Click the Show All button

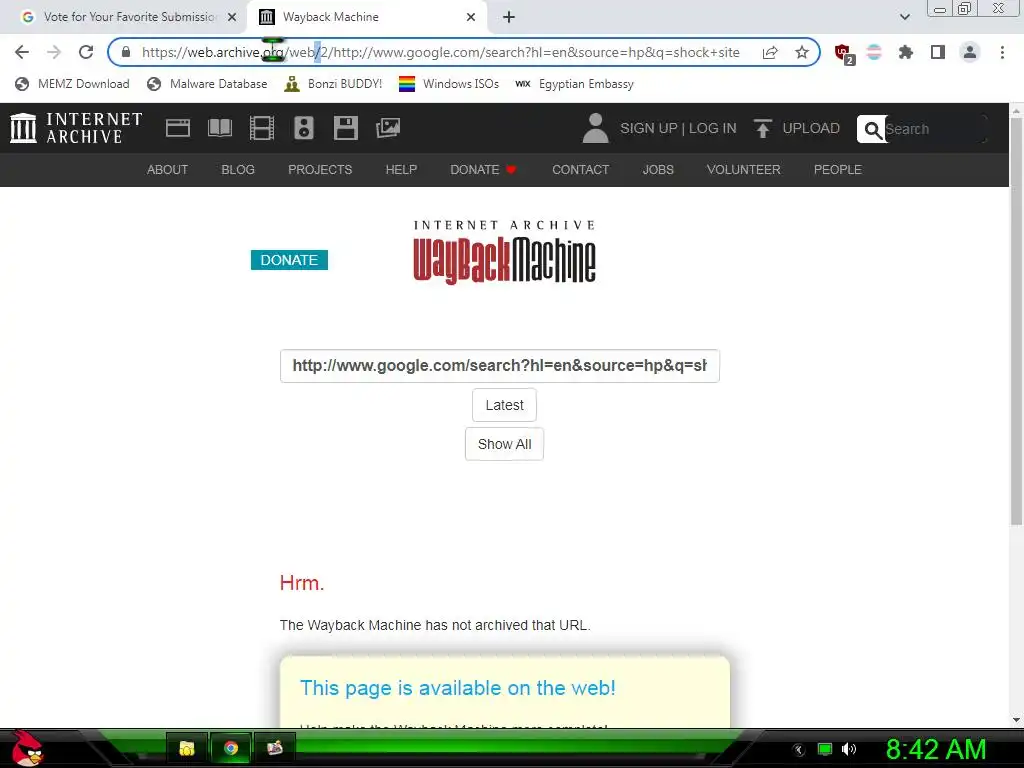point(504,444)
